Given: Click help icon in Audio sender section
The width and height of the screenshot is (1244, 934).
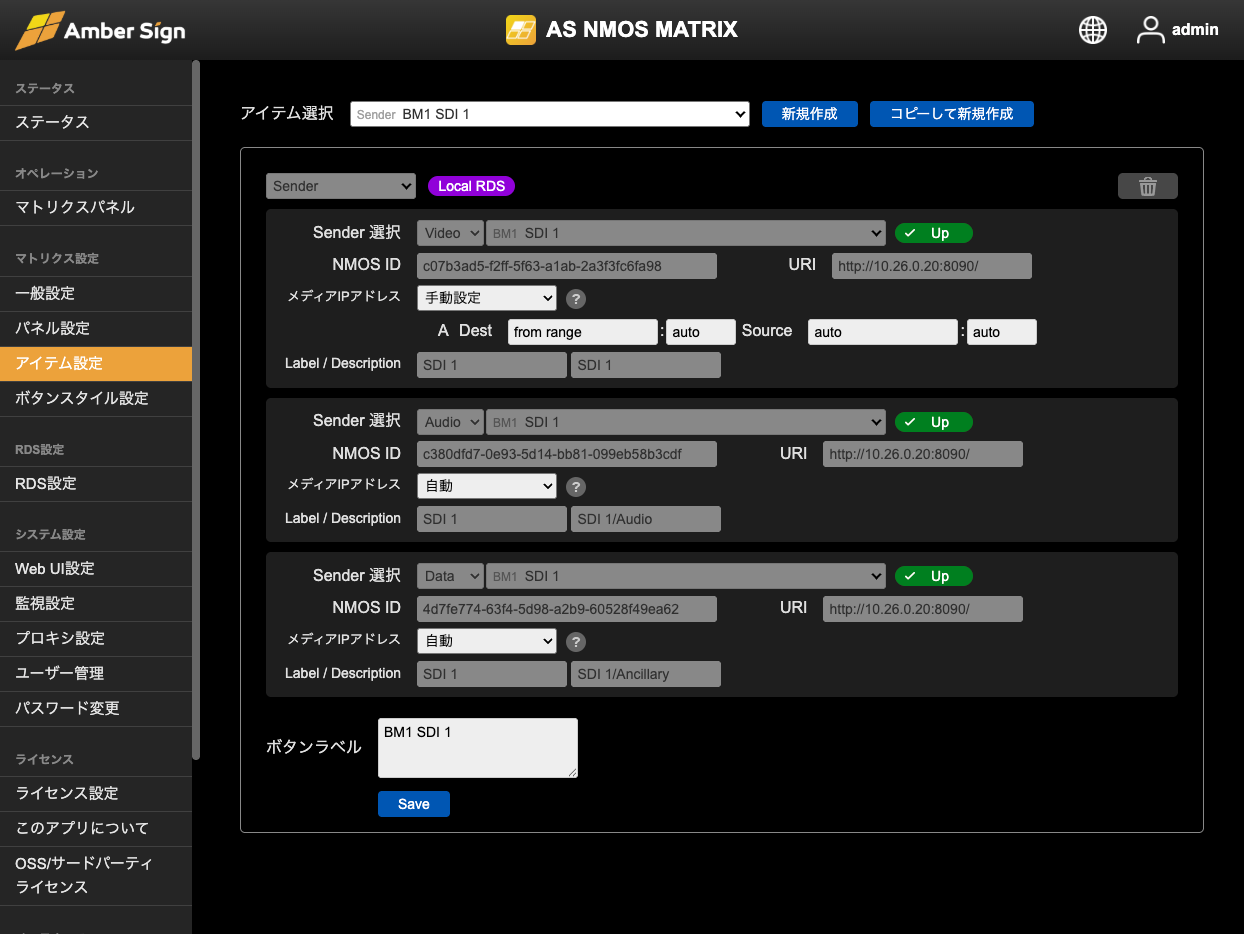Looking at the screenshot, I should pyautogui.click(x=576, y=487).
